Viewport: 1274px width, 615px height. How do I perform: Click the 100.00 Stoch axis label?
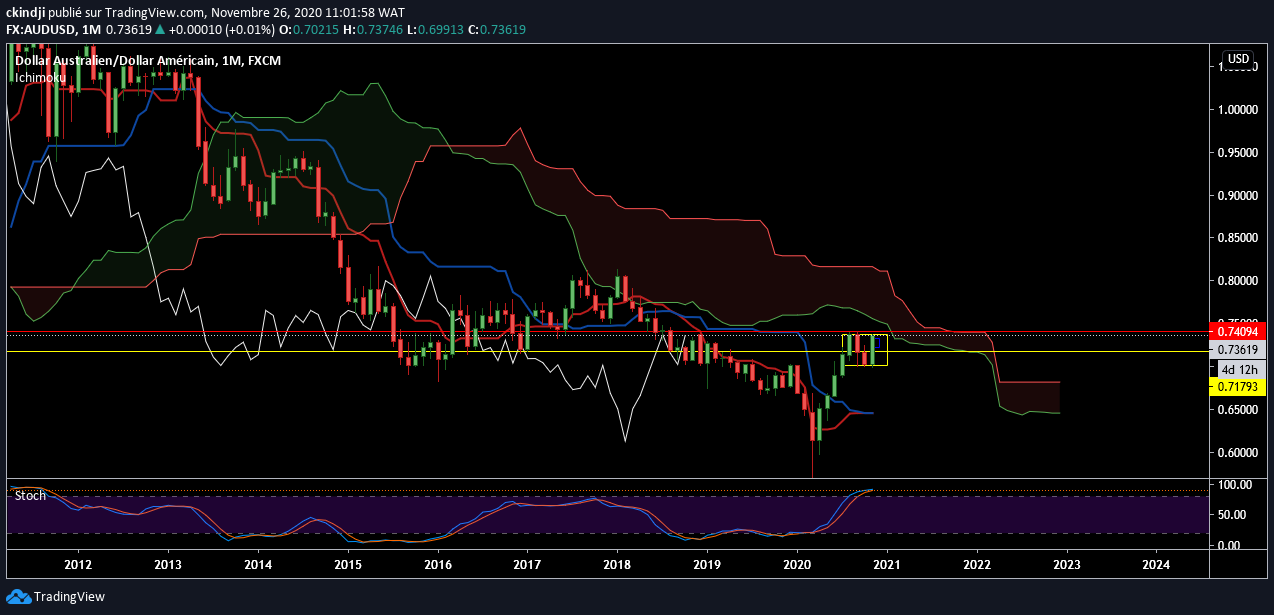[1237, 485]
